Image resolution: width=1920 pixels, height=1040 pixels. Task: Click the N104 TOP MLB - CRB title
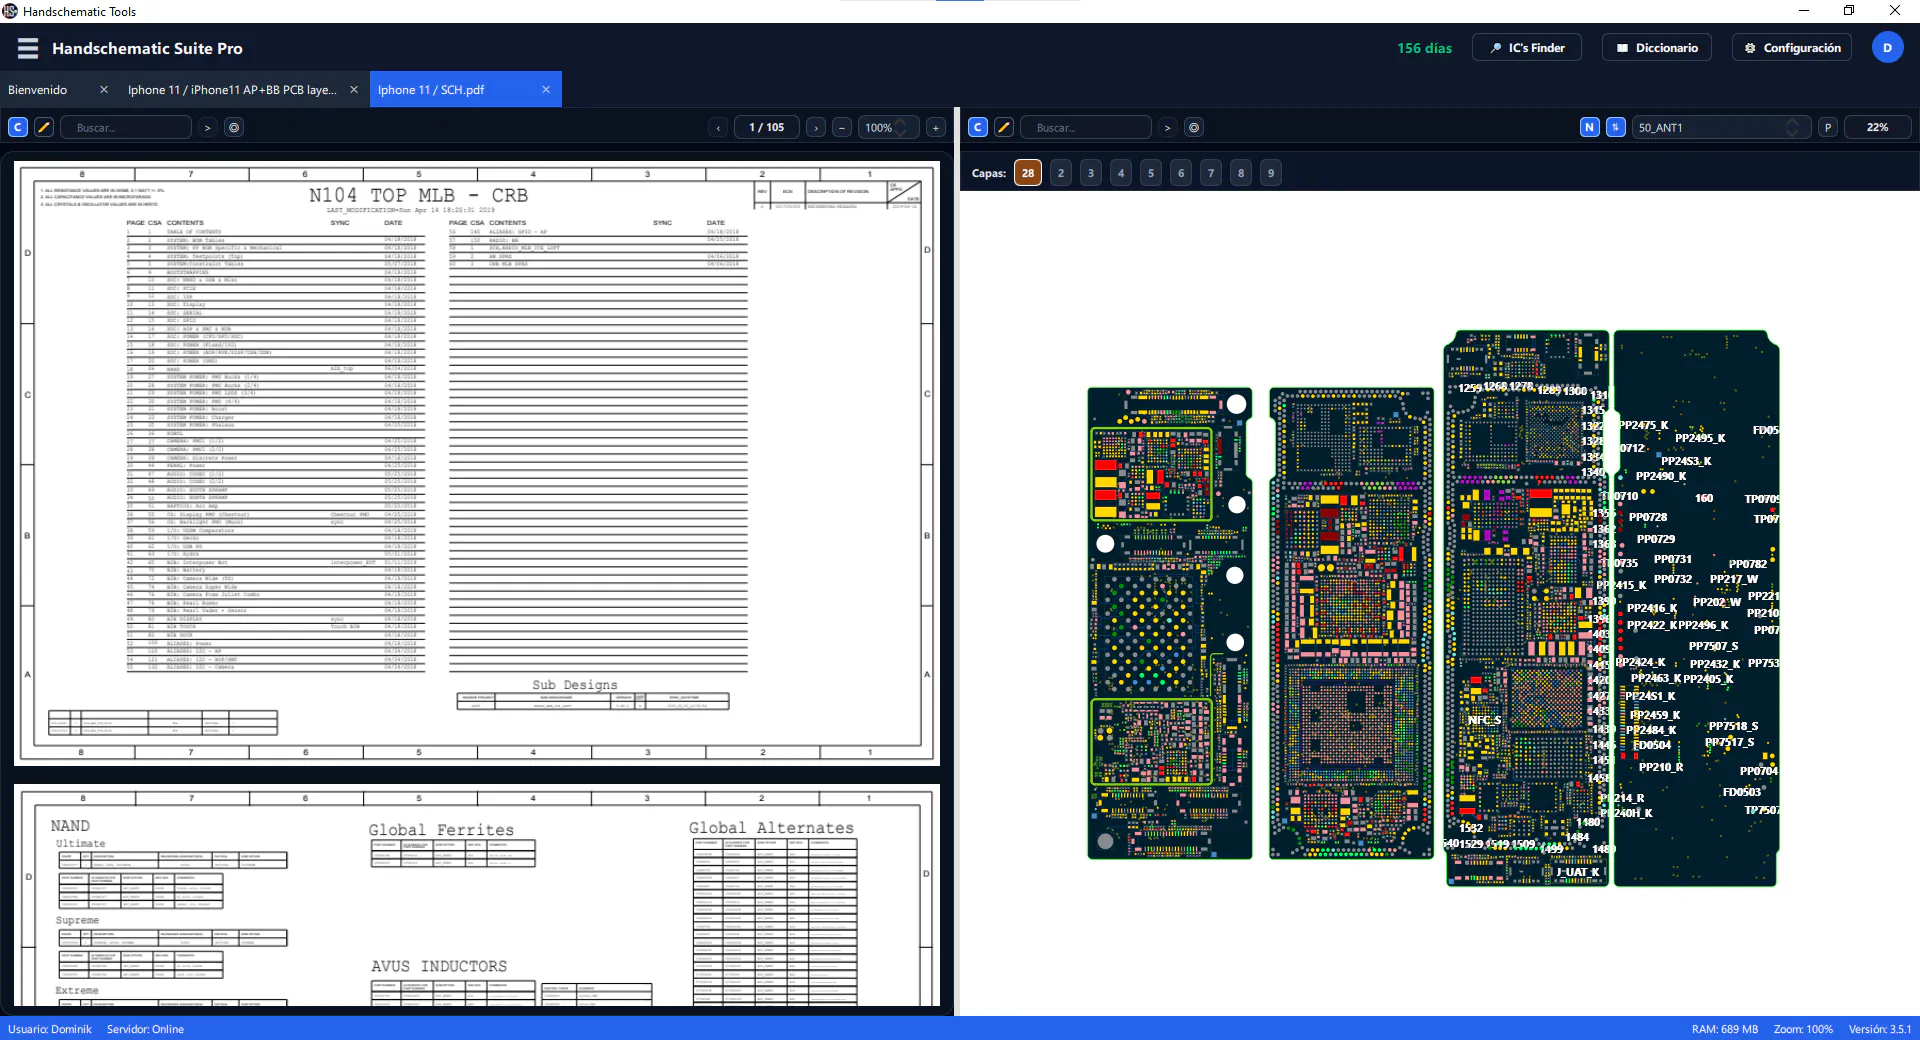[418, 195]
